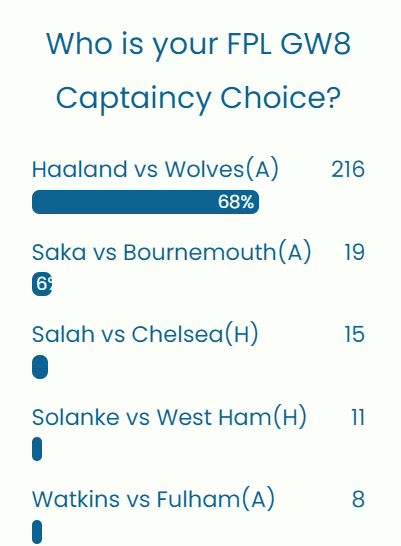This screenshot has height=546, width=401.
Task: Select the Solanke vs West Ham(H) option
Action: pos(169,417)
